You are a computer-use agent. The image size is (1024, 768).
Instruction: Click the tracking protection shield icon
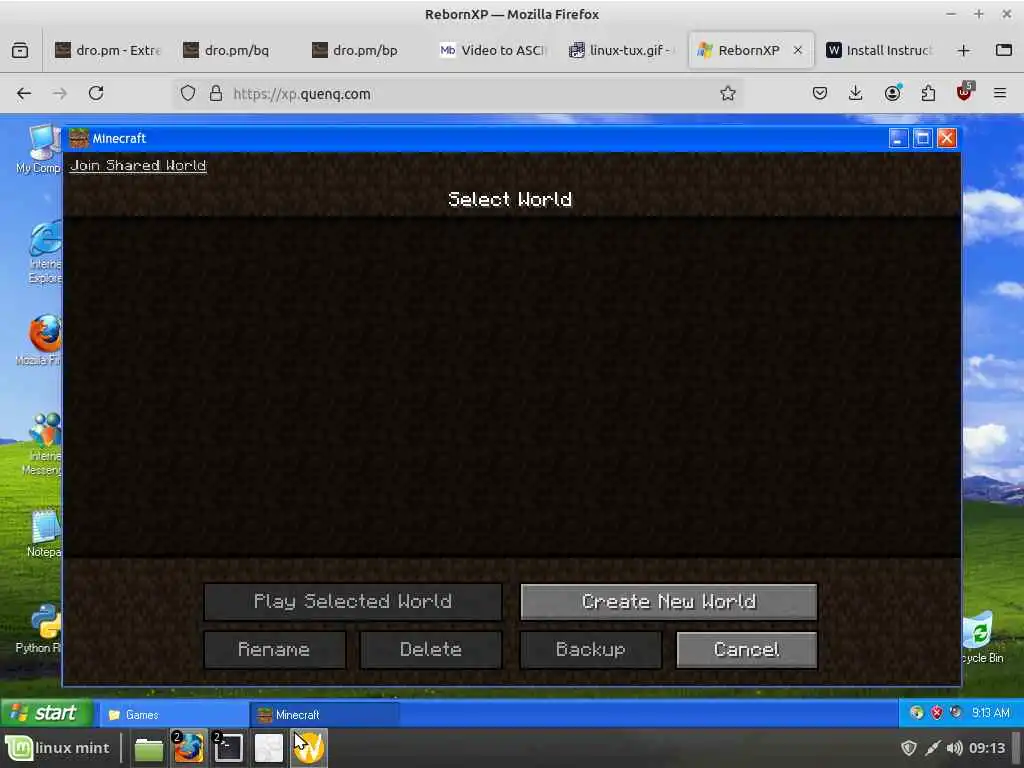click(x=188, y=93)
